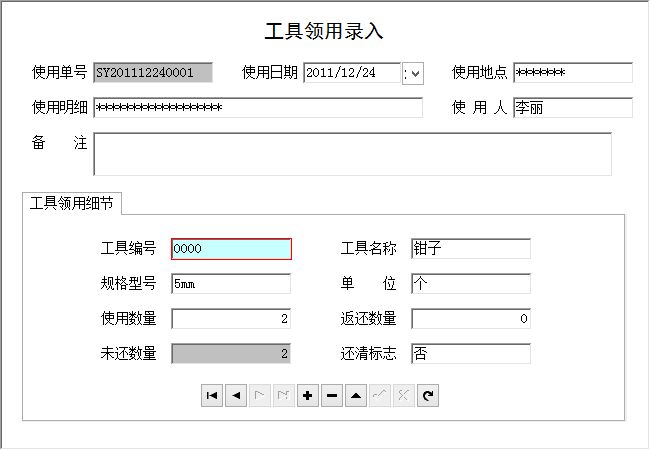
Task: Click the 返还数量 field showing 0
Action: click(x=471, y=319)
